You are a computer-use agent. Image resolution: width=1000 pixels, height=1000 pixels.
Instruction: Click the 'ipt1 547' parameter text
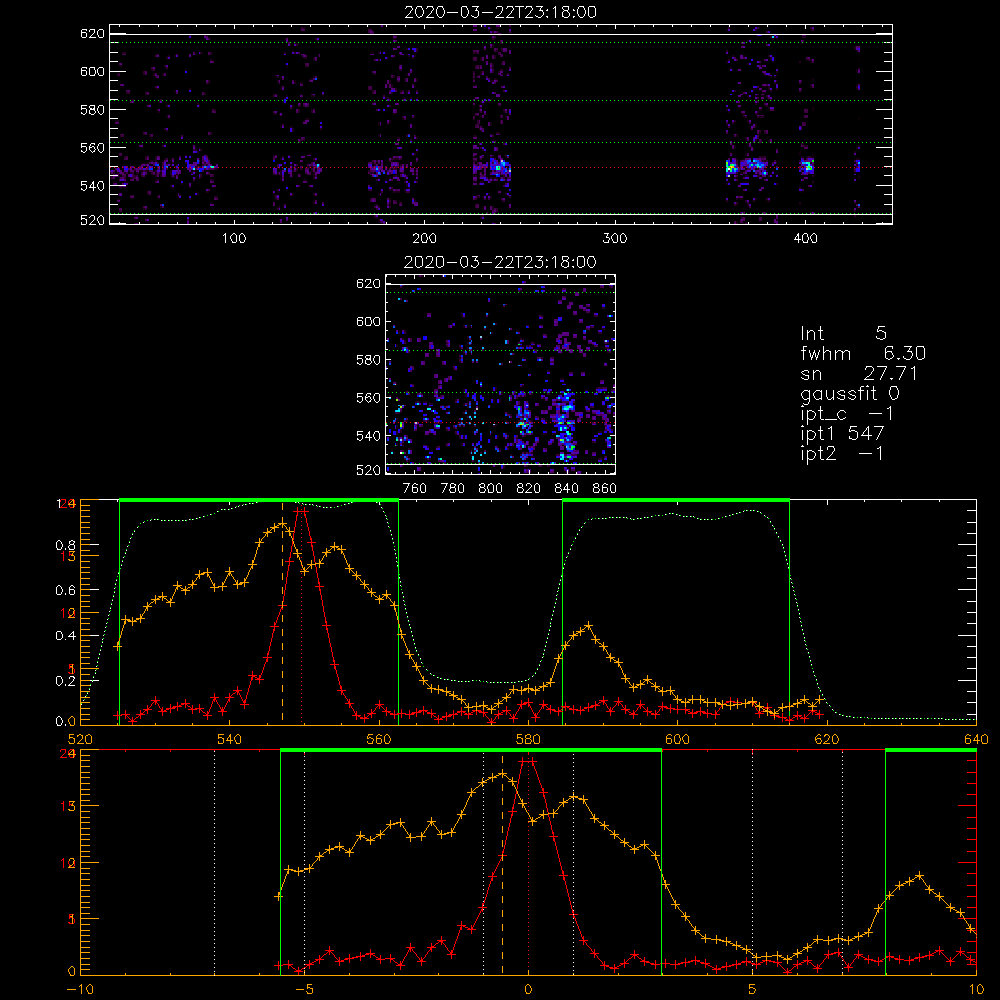click(x=842, y=434)
